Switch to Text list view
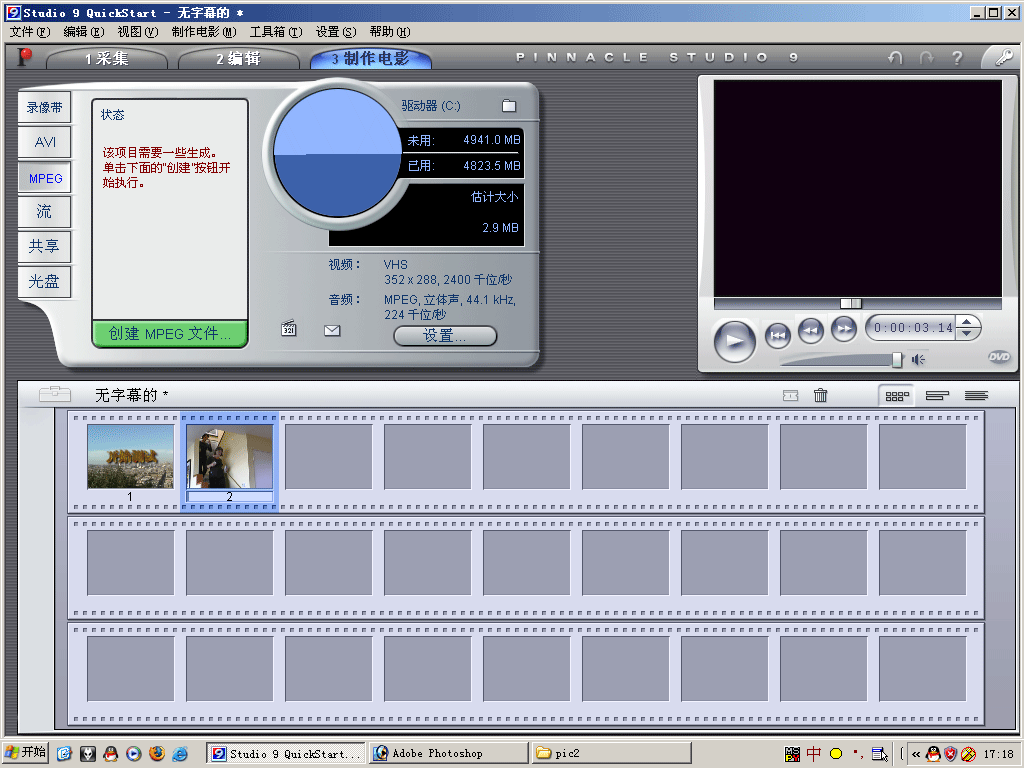The width and height of the screenshot is (1024, 768). [x=976, y=396]
